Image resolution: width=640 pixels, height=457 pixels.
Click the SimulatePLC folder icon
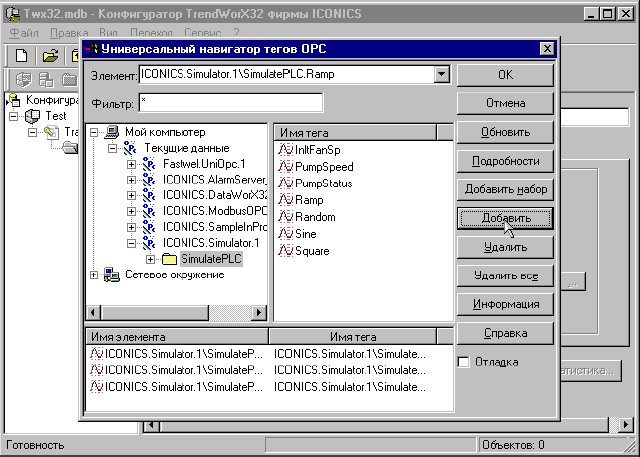[169, 259]
